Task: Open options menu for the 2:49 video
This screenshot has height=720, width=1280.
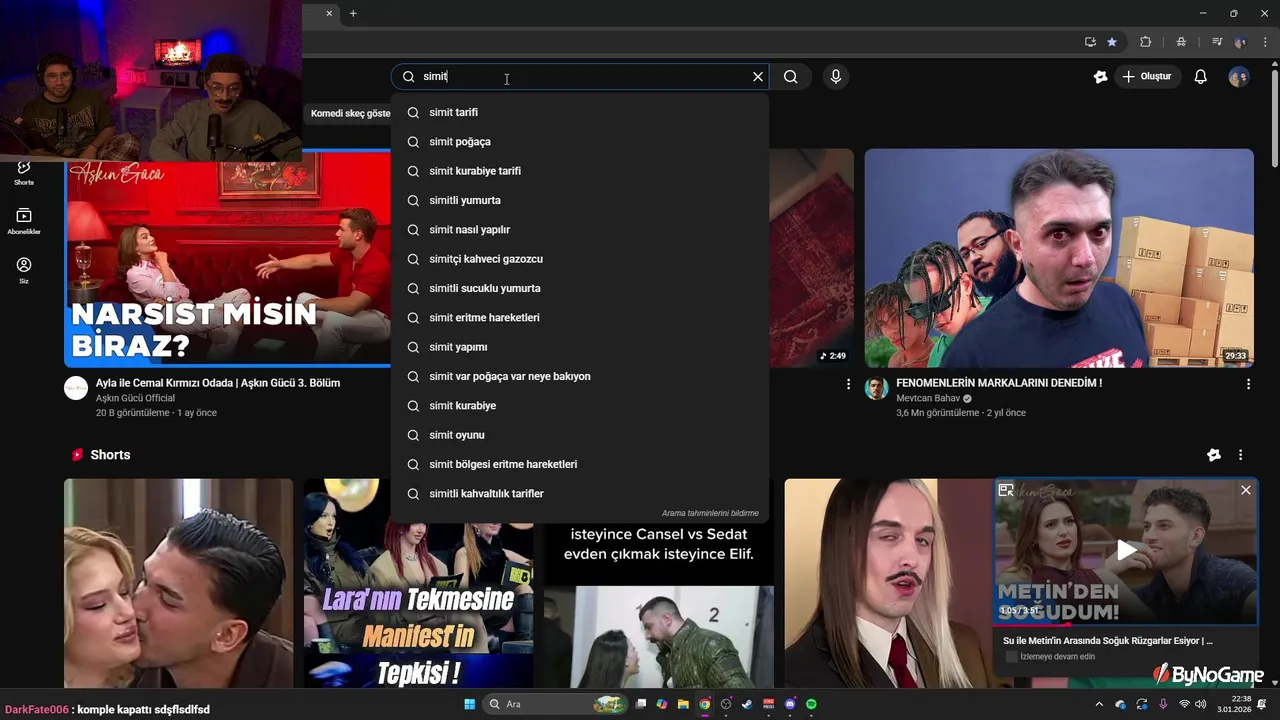Action: coord(849,384)
